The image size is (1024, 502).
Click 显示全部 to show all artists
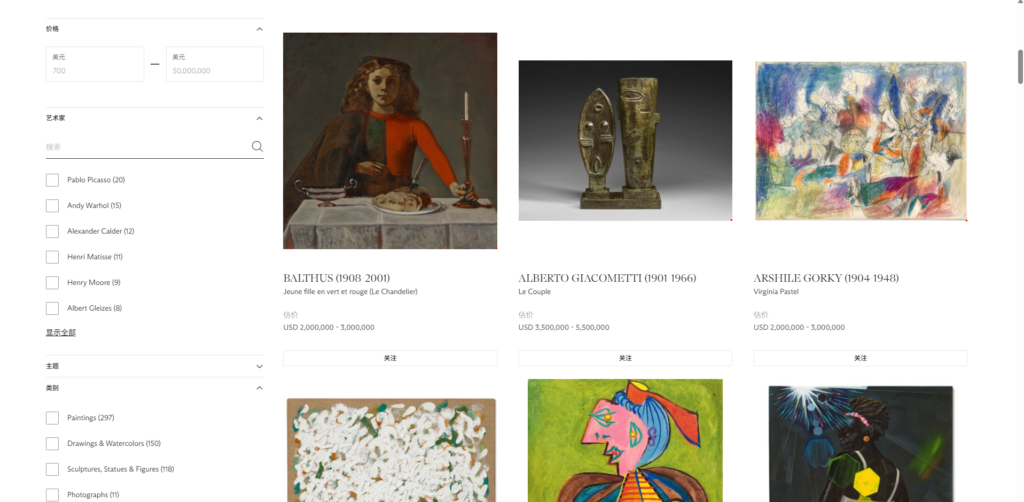[61, 333]
